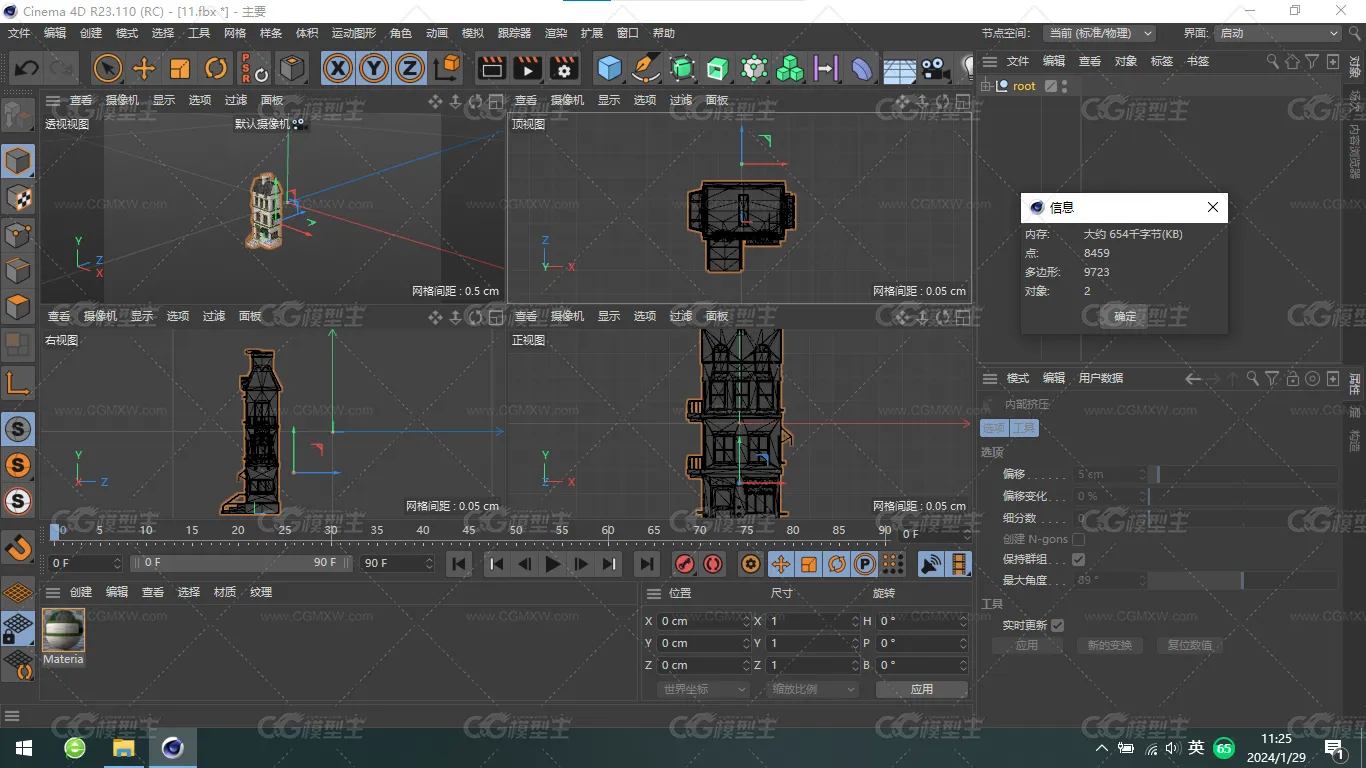Image resolution: width=1366 pixels, height=768 pixels.
Task: Click the 应用 button in the tool attributes
Action: (1027, 645)
